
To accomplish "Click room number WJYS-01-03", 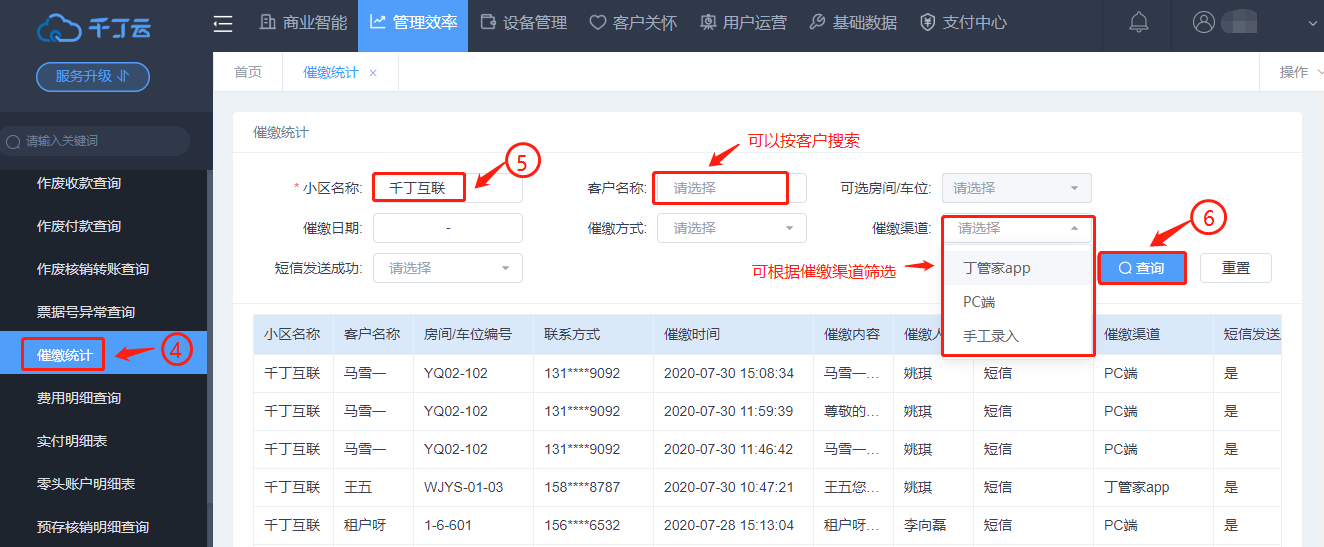I will point(463,487).
